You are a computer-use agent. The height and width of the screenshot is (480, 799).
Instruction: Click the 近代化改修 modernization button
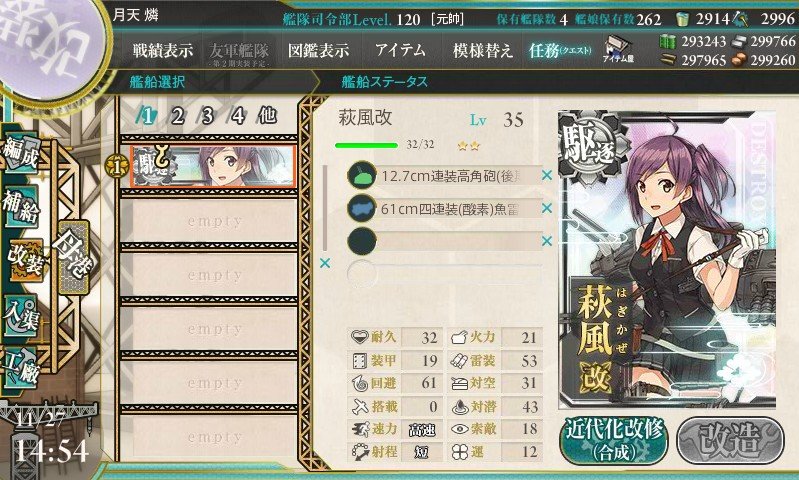coord(615,441)
